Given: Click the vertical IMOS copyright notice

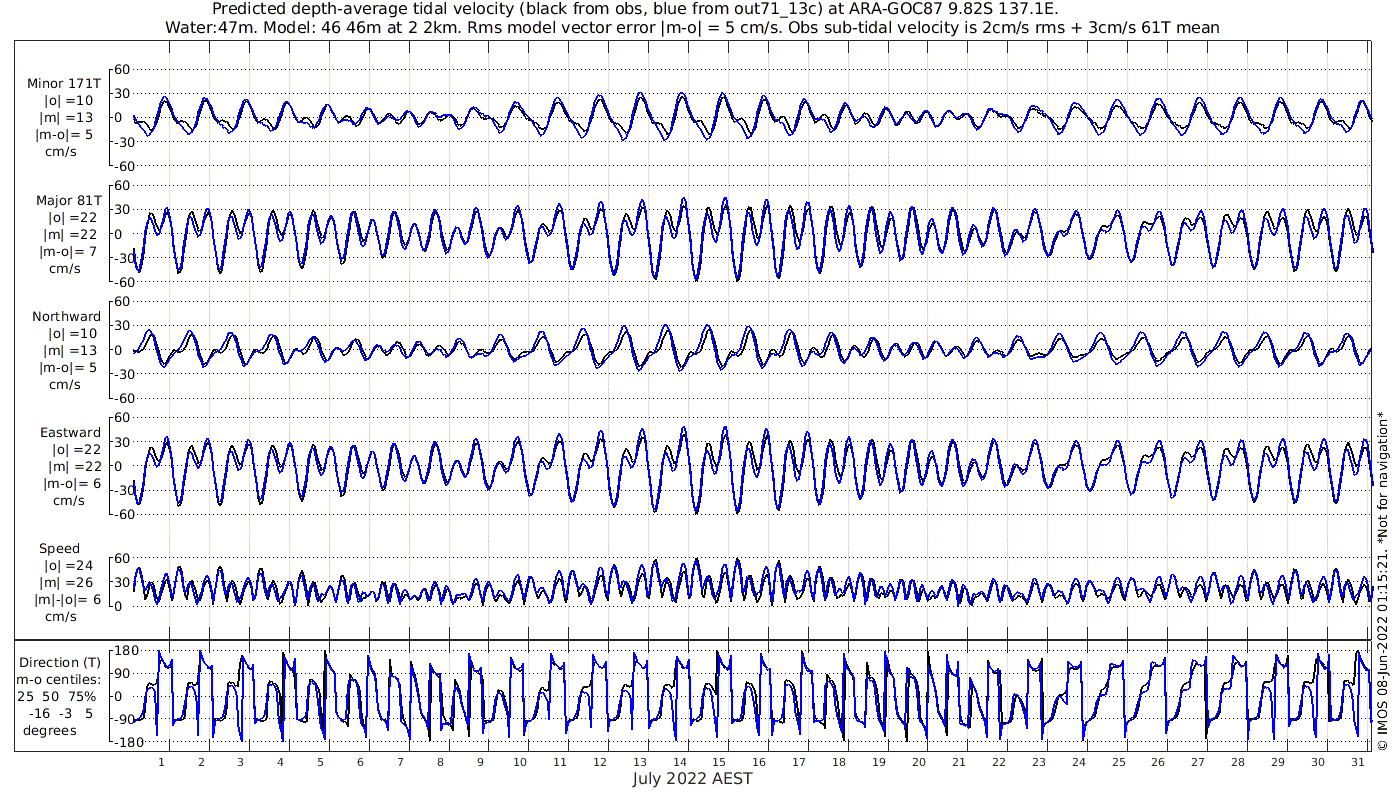Looking at the screenshot, I should click(x=1383, y=580).
